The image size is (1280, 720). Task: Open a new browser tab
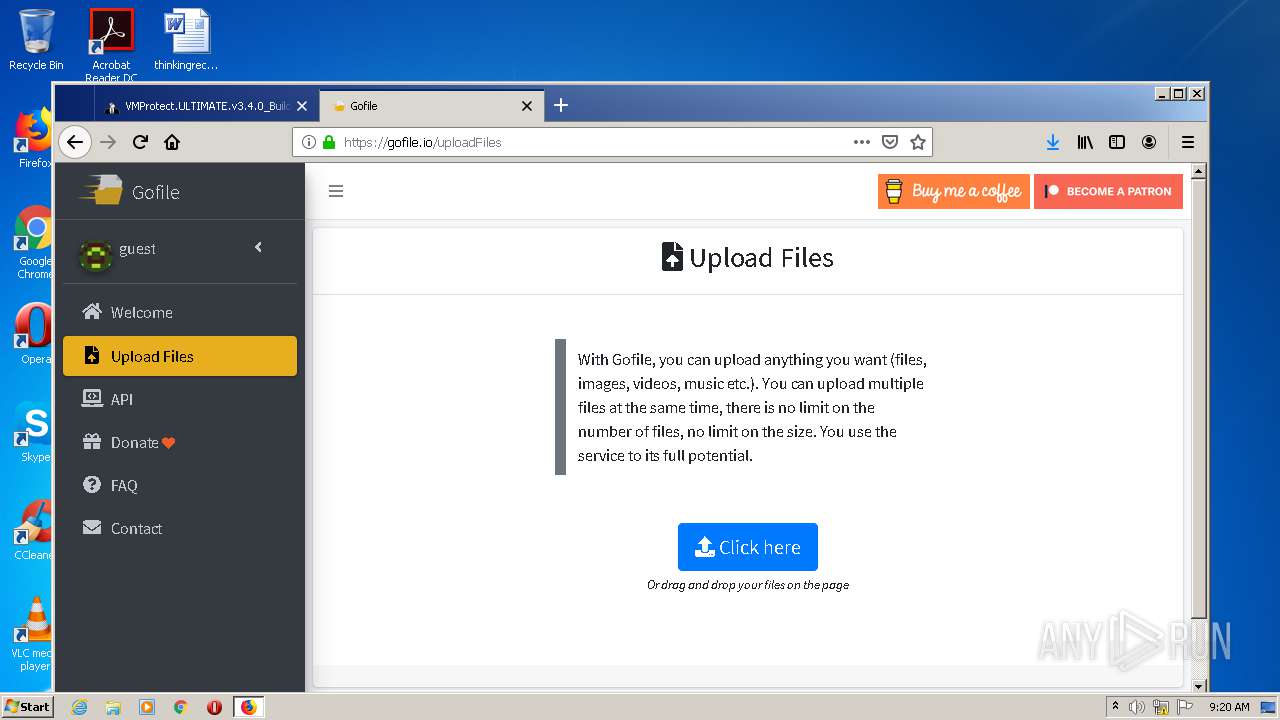[x=561, y=105]
